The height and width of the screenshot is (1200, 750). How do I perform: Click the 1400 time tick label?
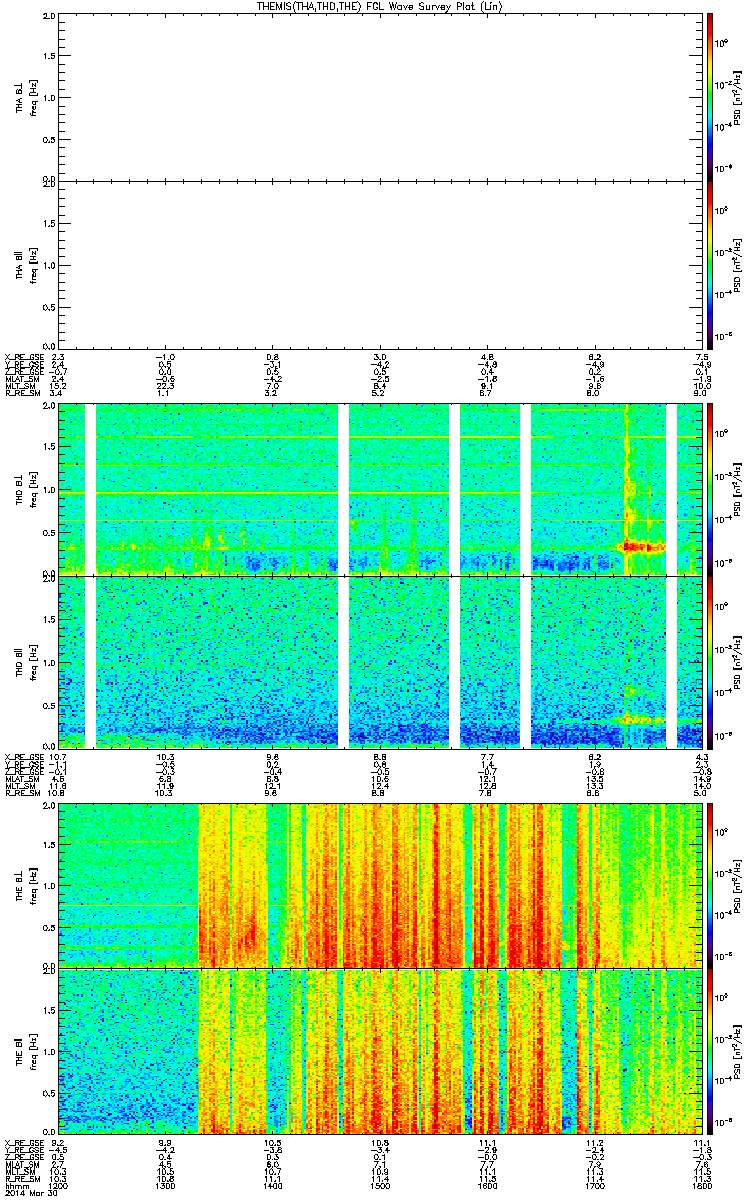click(273, 1185)
